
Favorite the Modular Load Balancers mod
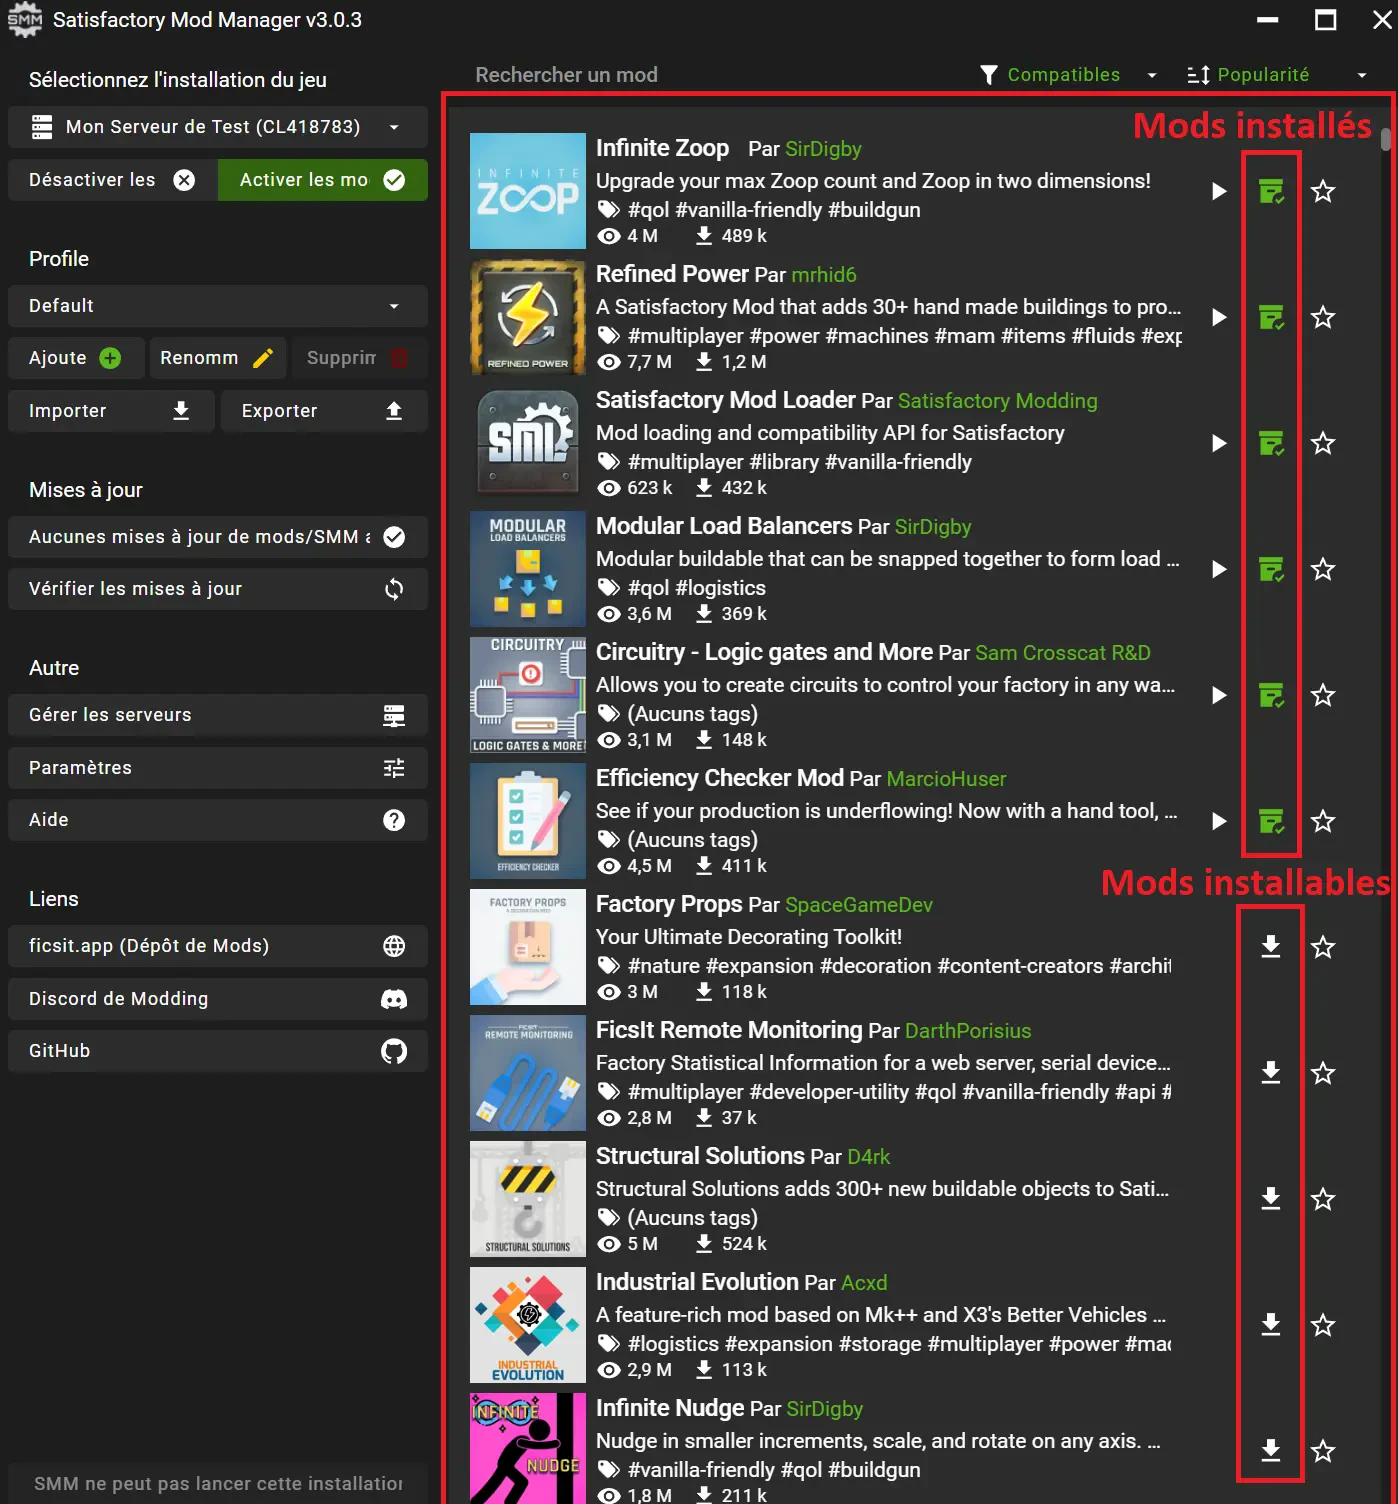coord(1323,569)
